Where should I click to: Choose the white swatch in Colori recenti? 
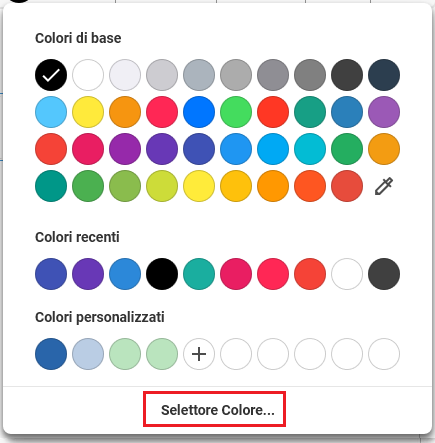tap(347, 274)
